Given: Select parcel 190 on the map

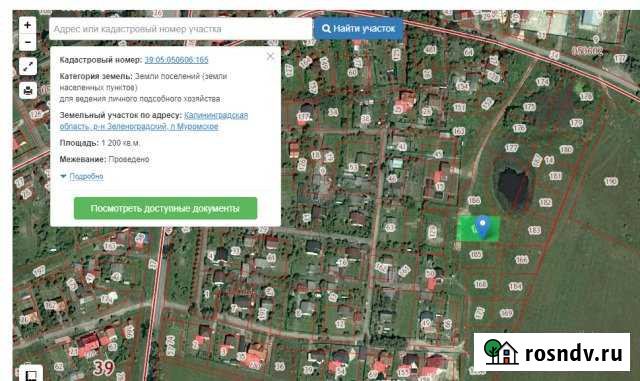Looking at the screenshot, I should pos(611,181).
